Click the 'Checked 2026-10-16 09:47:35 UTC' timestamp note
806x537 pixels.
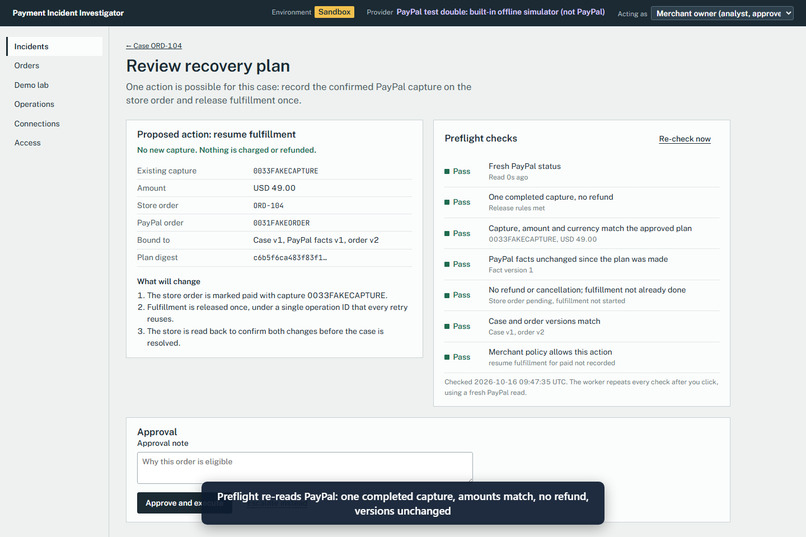[x=581, y=387]
